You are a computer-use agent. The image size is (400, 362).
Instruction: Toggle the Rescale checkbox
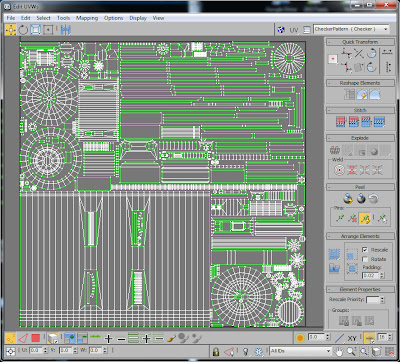pyautogui.click(x=365, y=250)
